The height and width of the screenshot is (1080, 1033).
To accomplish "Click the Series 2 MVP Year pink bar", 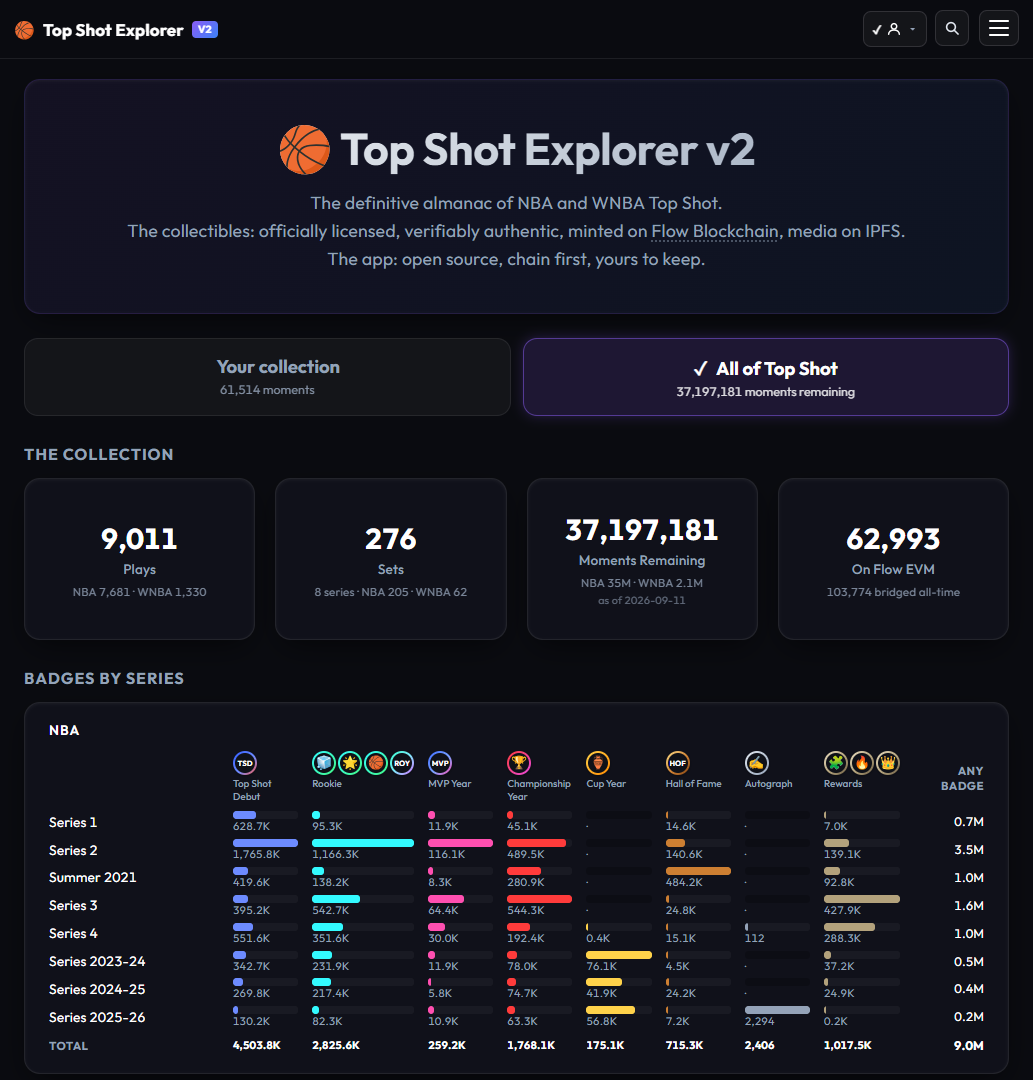I will click(x=461, y=843).
